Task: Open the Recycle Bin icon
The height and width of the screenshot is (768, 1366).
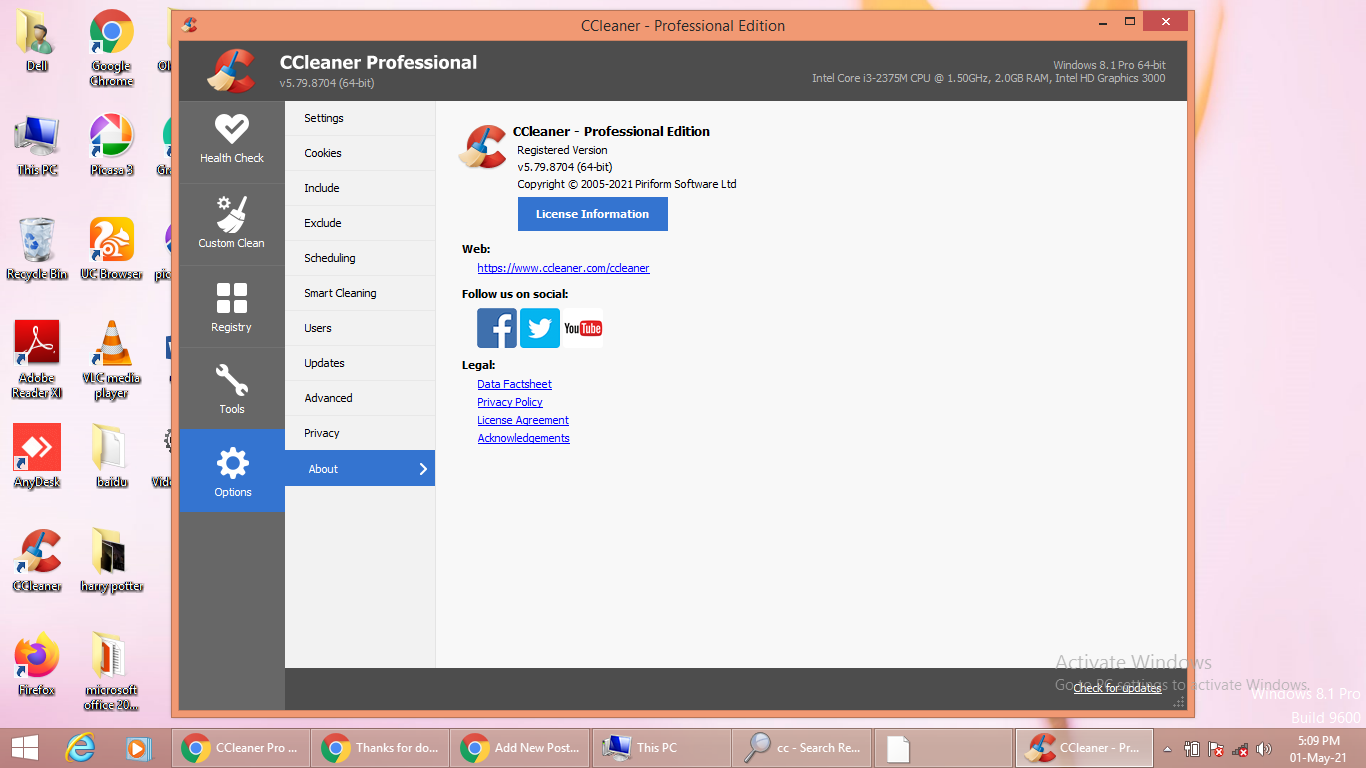Action: [37, 249]
